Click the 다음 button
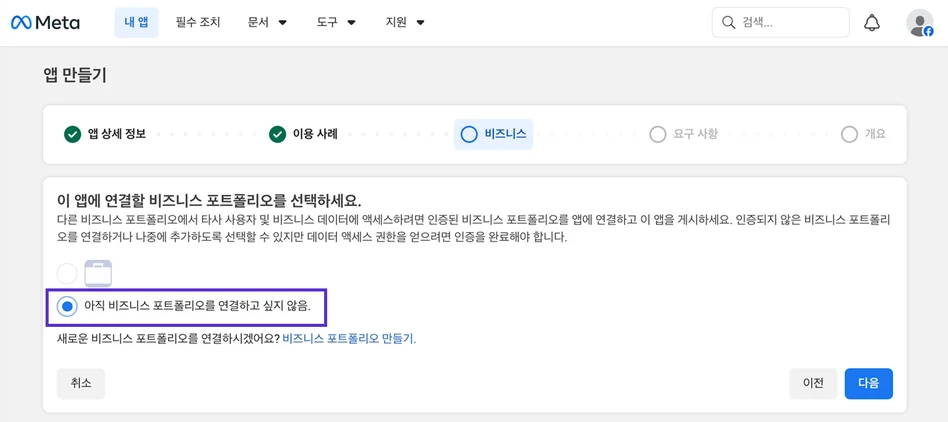Viewport: 948px width, 422px height. click(x=869, y=383)
